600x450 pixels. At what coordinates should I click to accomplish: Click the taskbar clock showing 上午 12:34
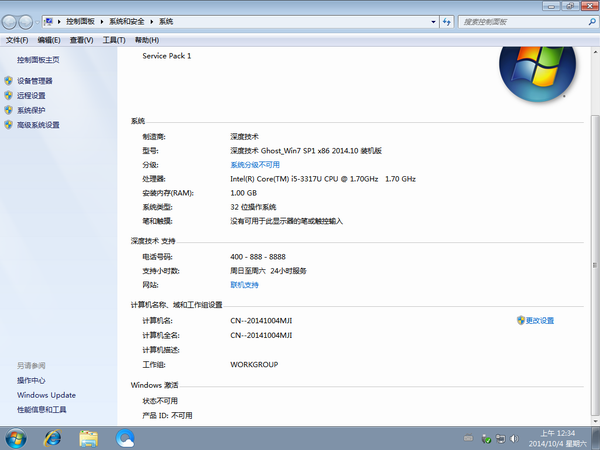pyautogui.click(x=557, y=439)
